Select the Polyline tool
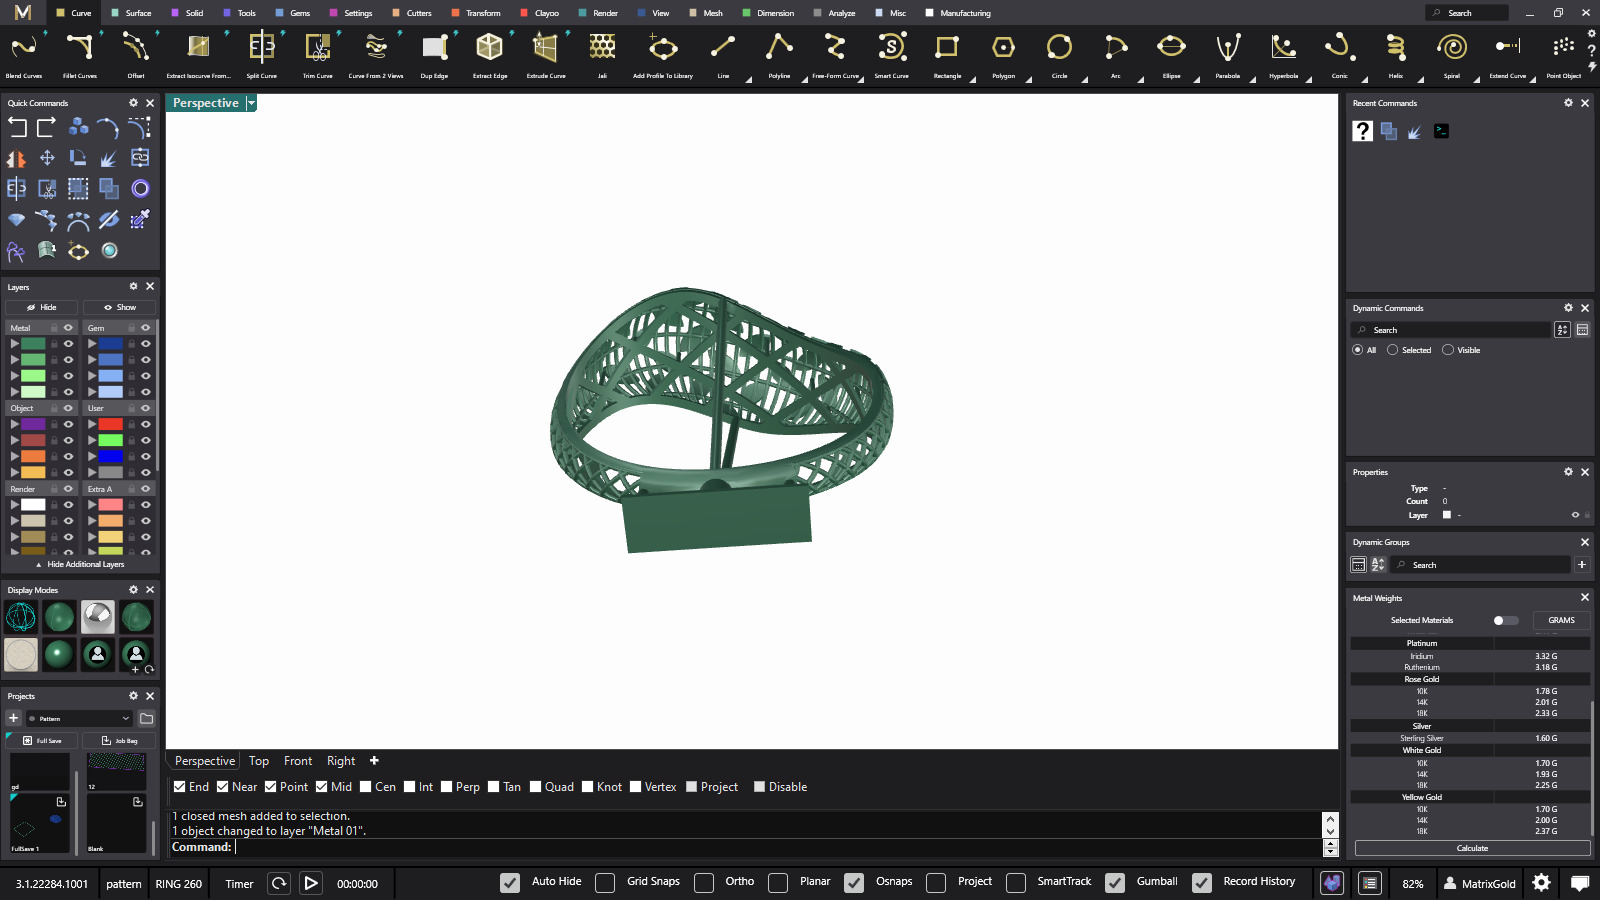1600x900 pixels. (779, 54)
